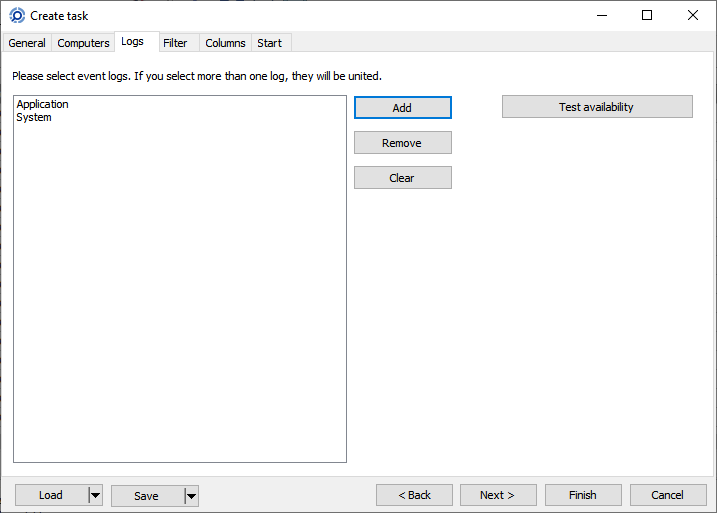Viewport: 717px width, 513px height.
Task: Click the Create task app icon
Action: pos(17,16)
